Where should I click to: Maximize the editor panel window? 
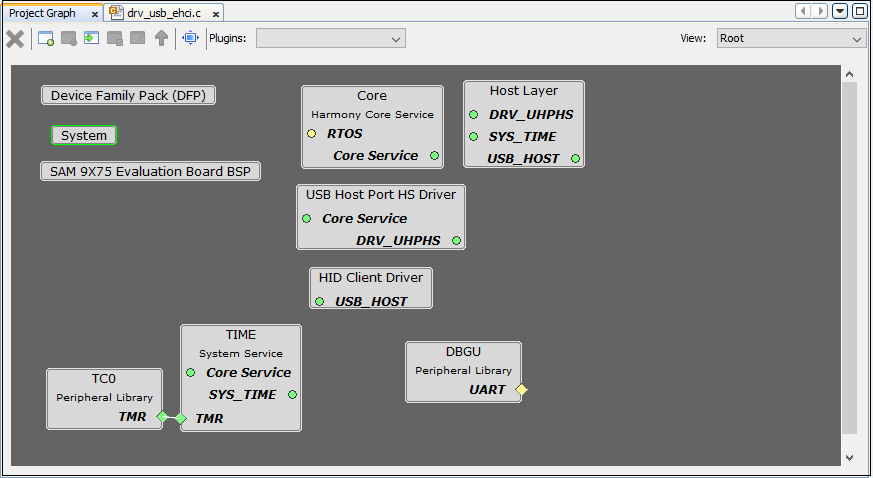tap(859, 11)
